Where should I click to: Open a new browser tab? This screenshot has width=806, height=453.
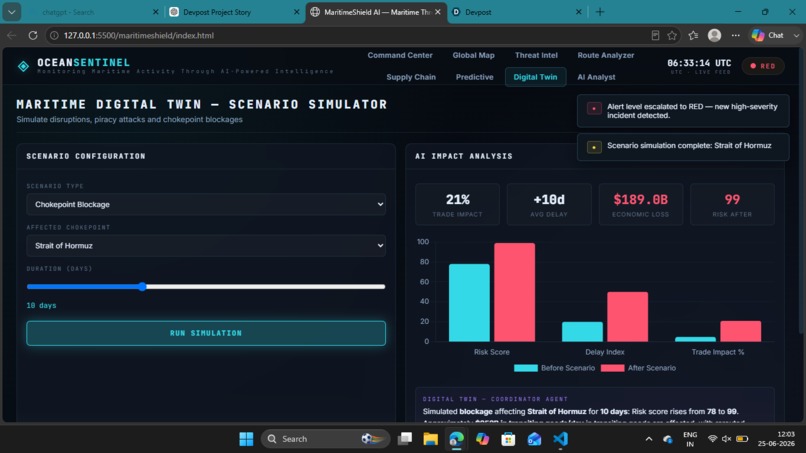[x=600, y=12]
